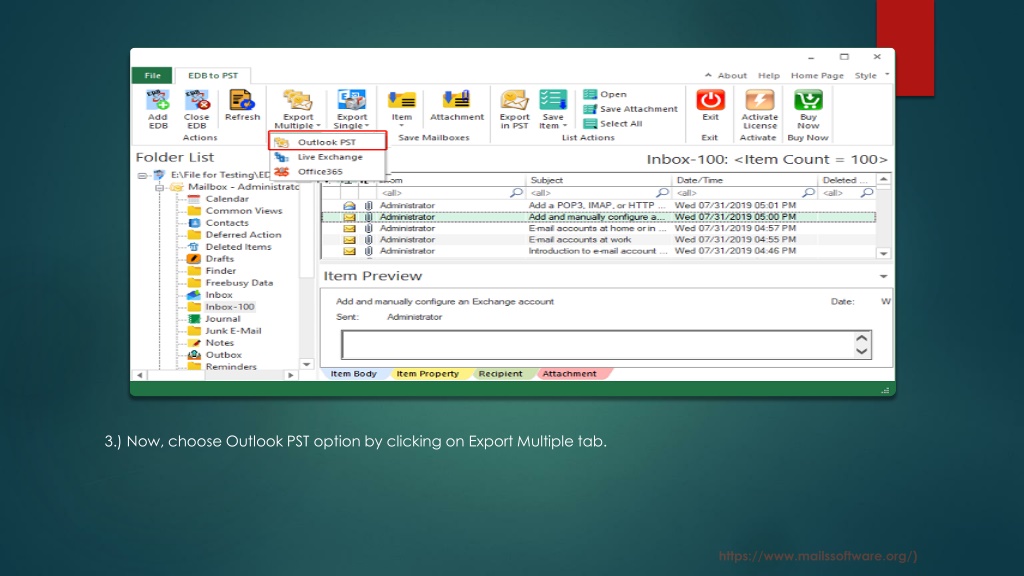Image resolution: width=1024 pixels, height=576 pixels.
Task: Open the Export Single tool
Action: click(x=351, y=109)
